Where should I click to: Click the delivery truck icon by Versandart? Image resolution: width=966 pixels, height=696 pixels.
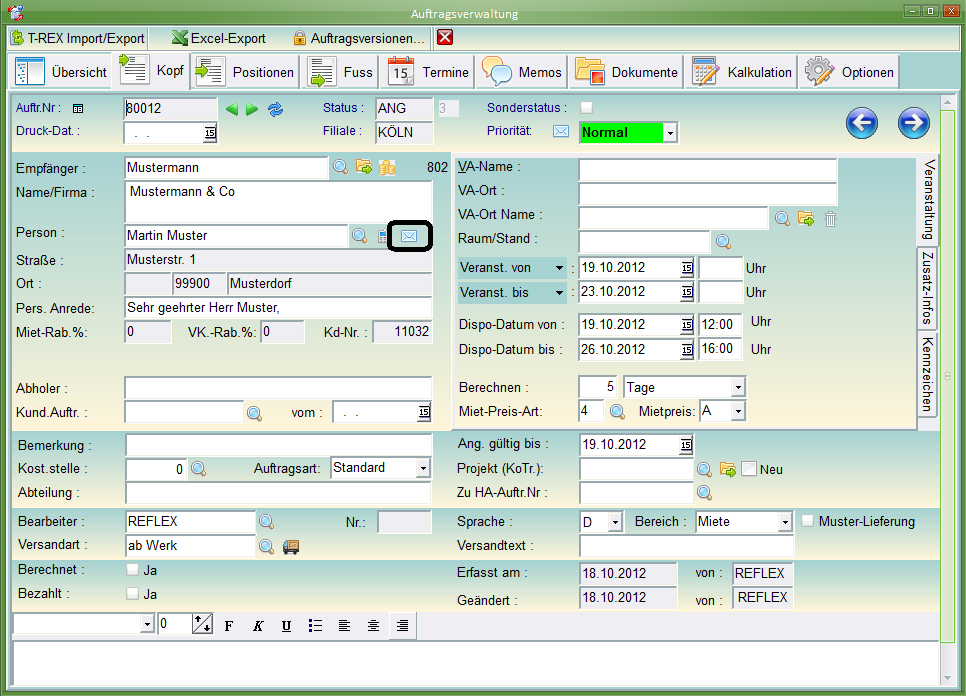pyautogui.click(x=291, y=546)
